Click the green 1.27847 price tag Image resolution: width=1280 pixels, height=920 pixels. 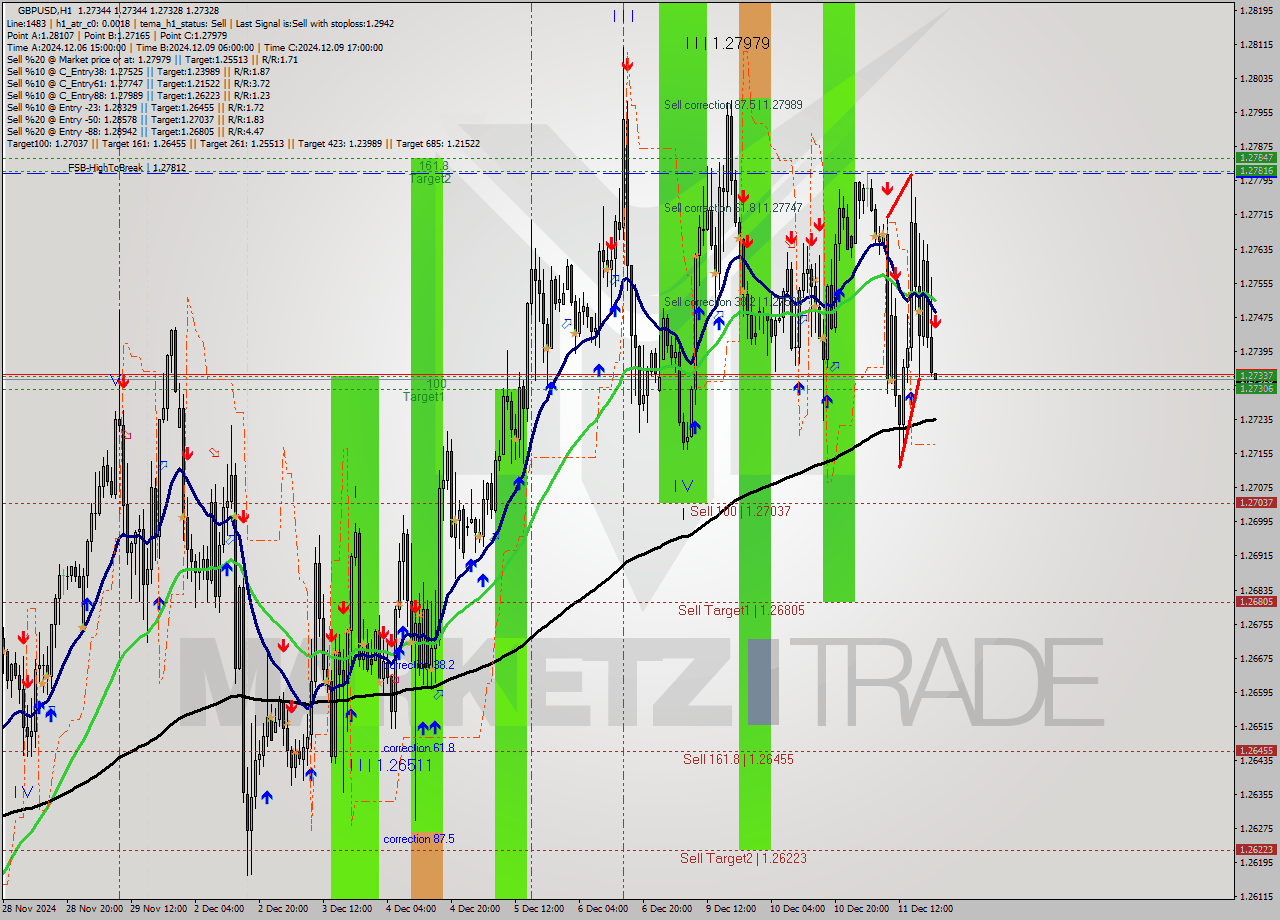1256,158
